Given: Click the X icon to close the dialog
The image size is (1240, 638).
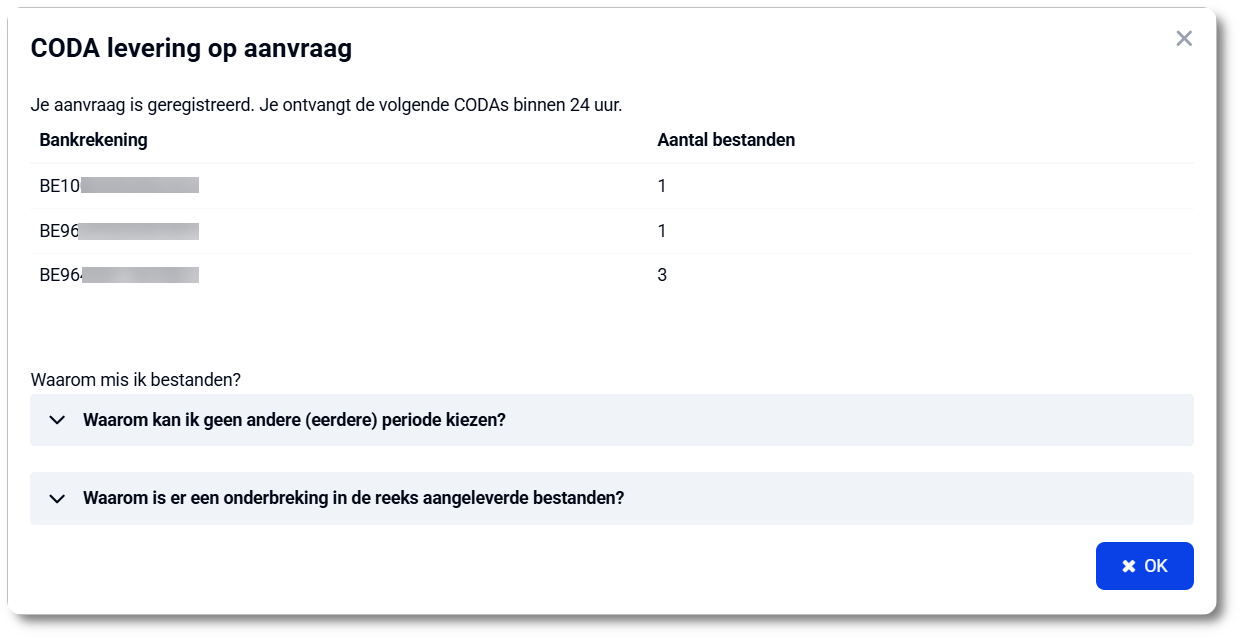Looking at the screenshot, I should coord(1184,38).
